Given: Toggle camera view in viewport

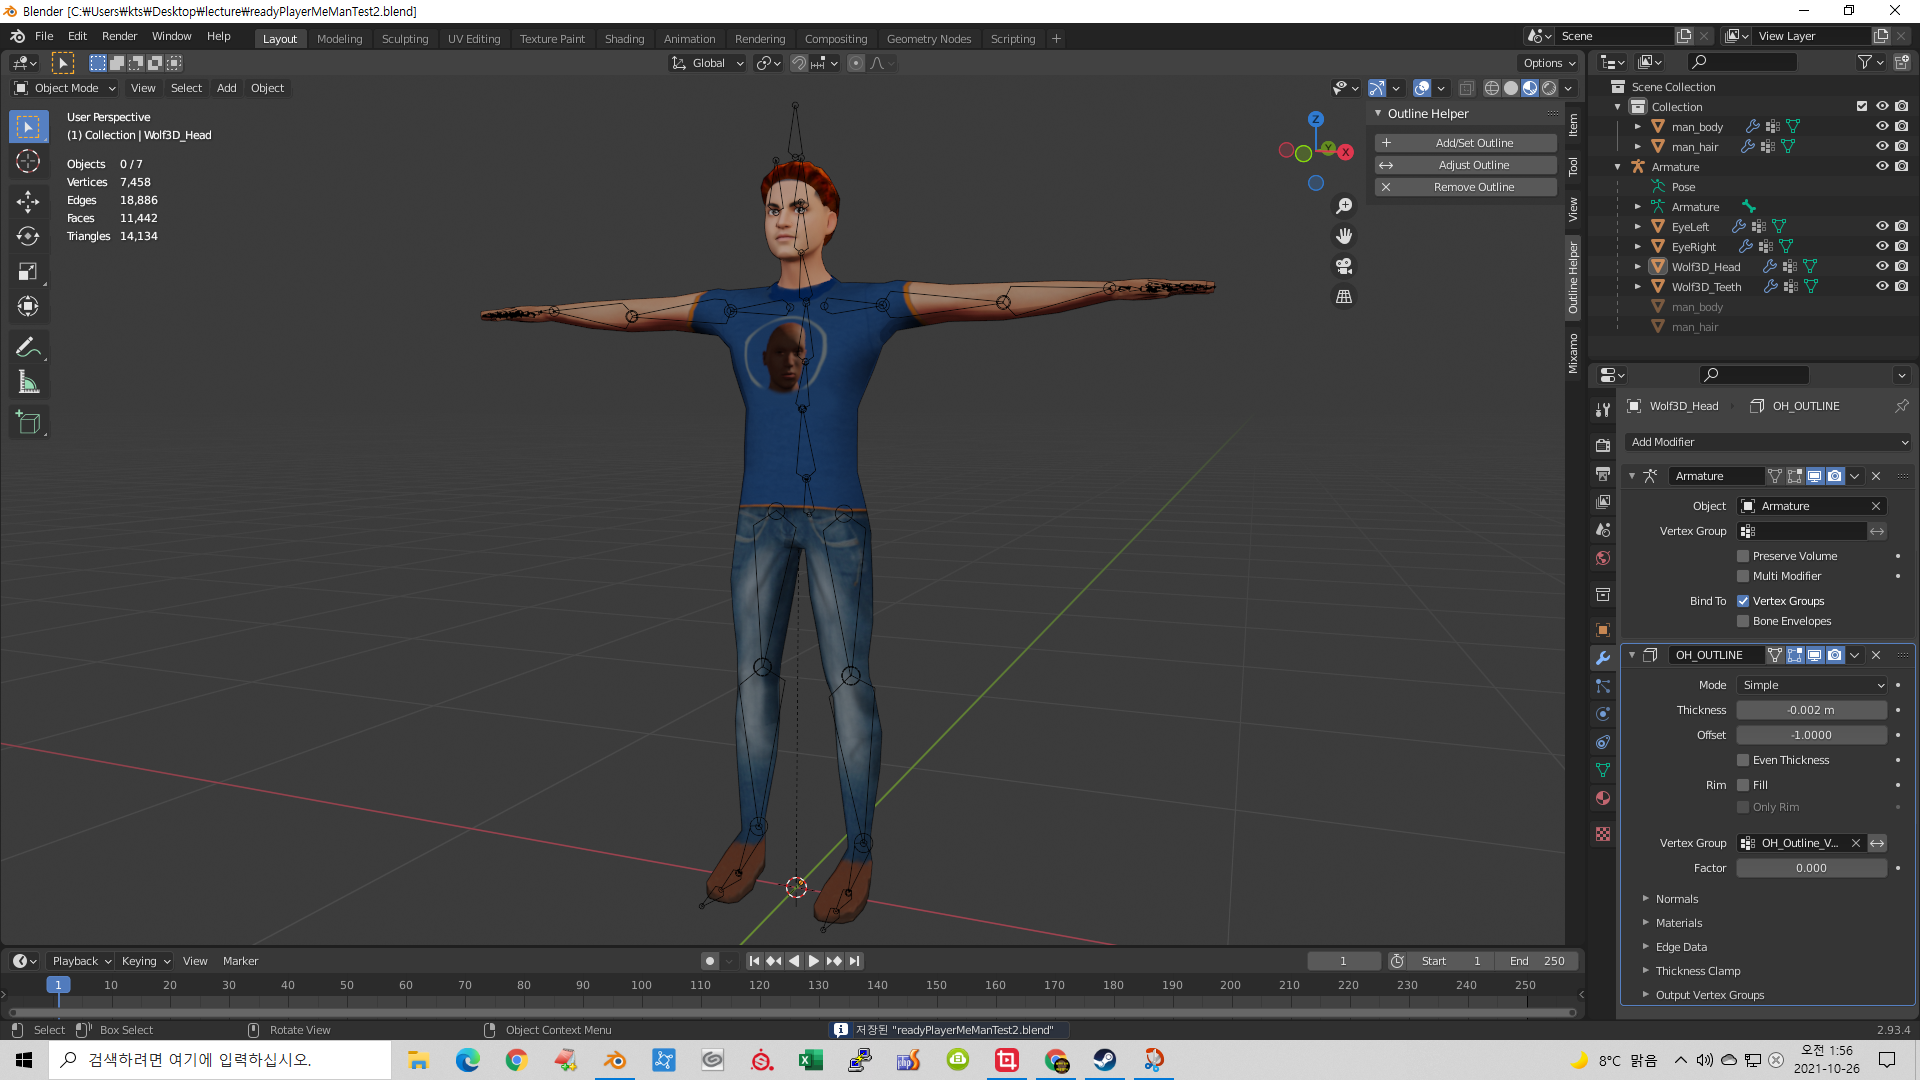Looking at the screenshot, I should click(x=1344, y=266).
